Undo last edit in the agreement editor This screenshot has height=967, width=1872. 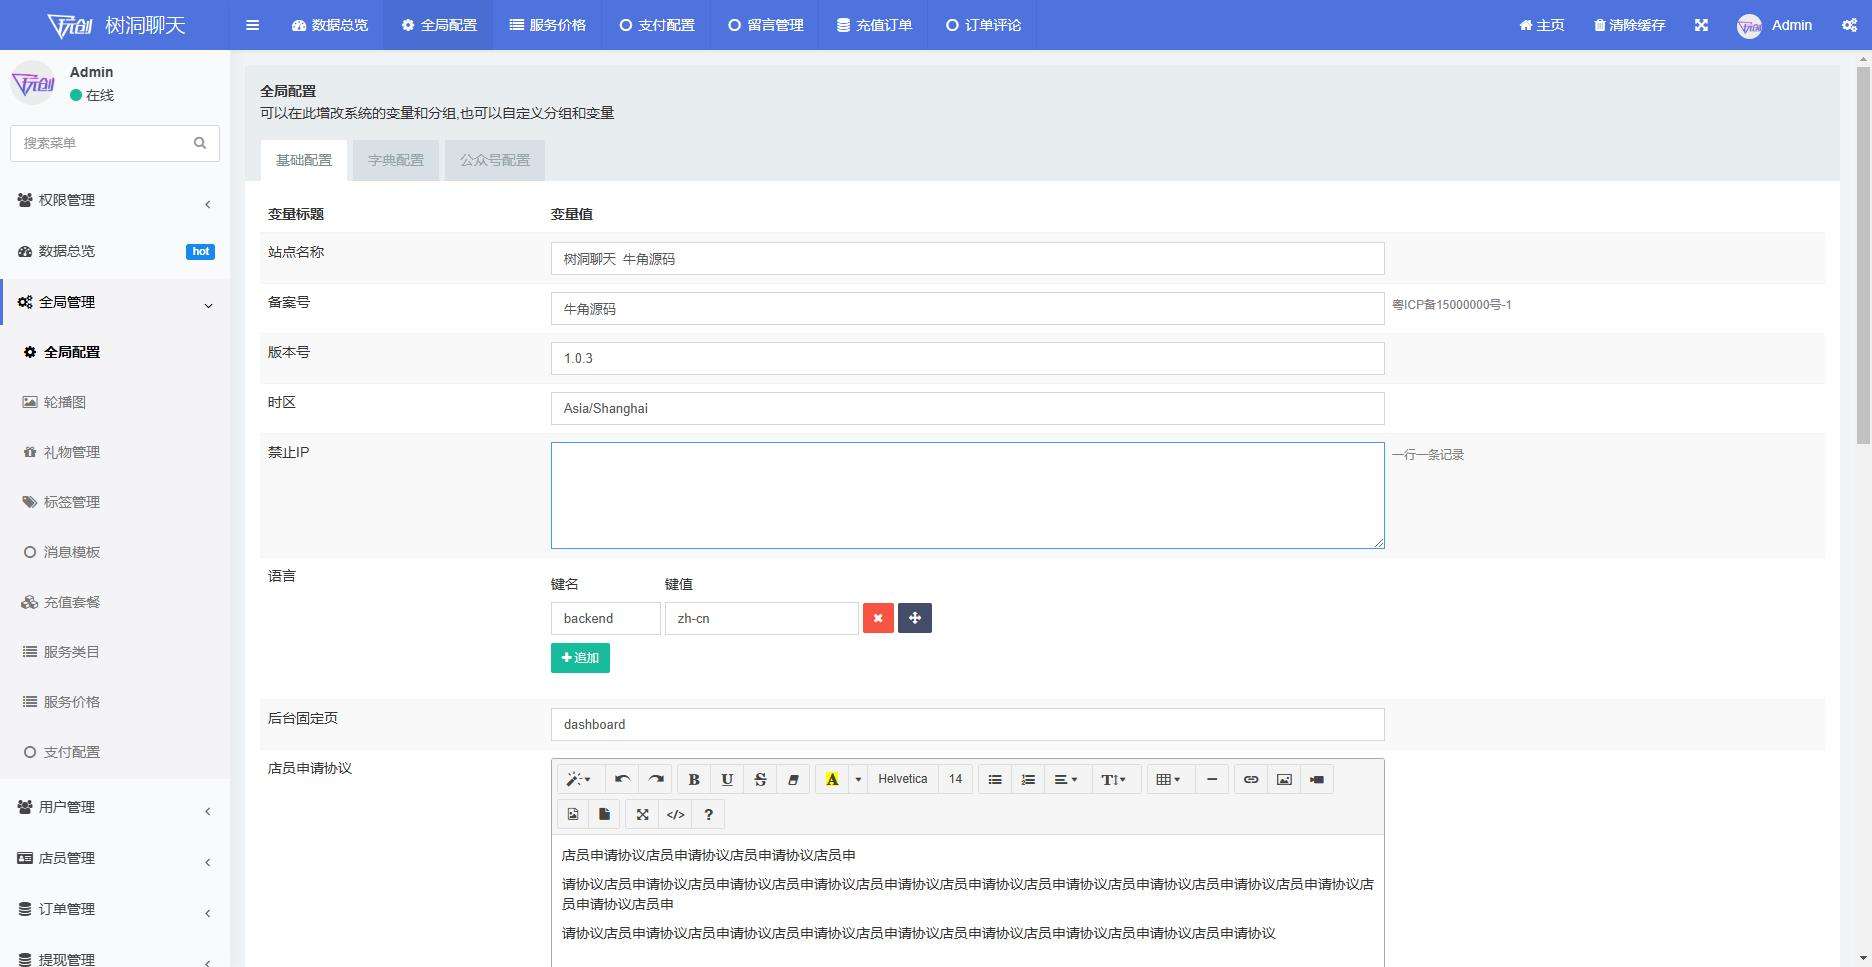(622, 779)
